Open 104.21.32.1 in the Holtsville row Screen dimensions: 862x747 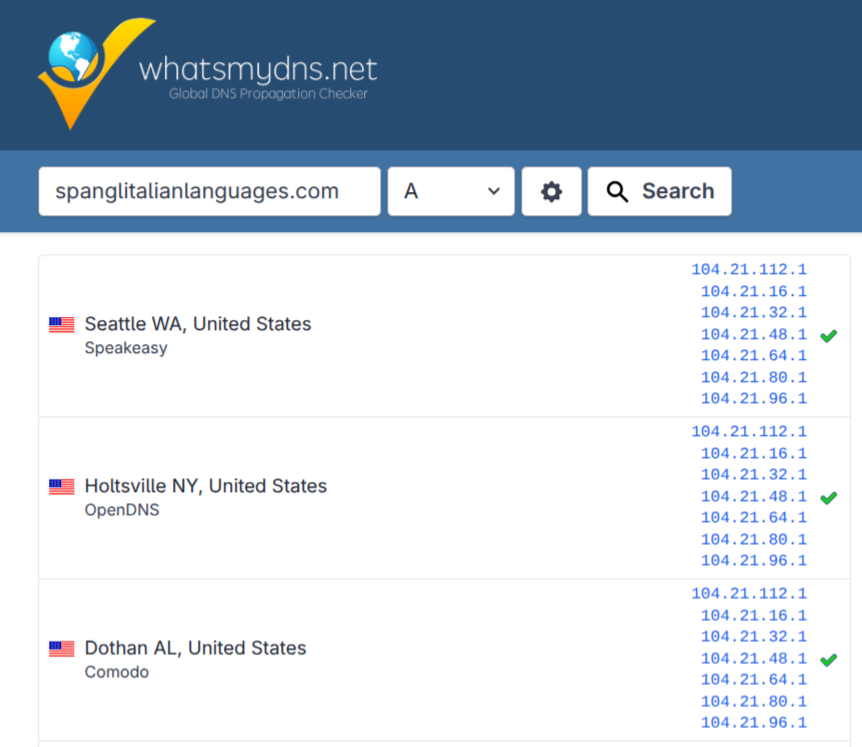click(754, 475)
